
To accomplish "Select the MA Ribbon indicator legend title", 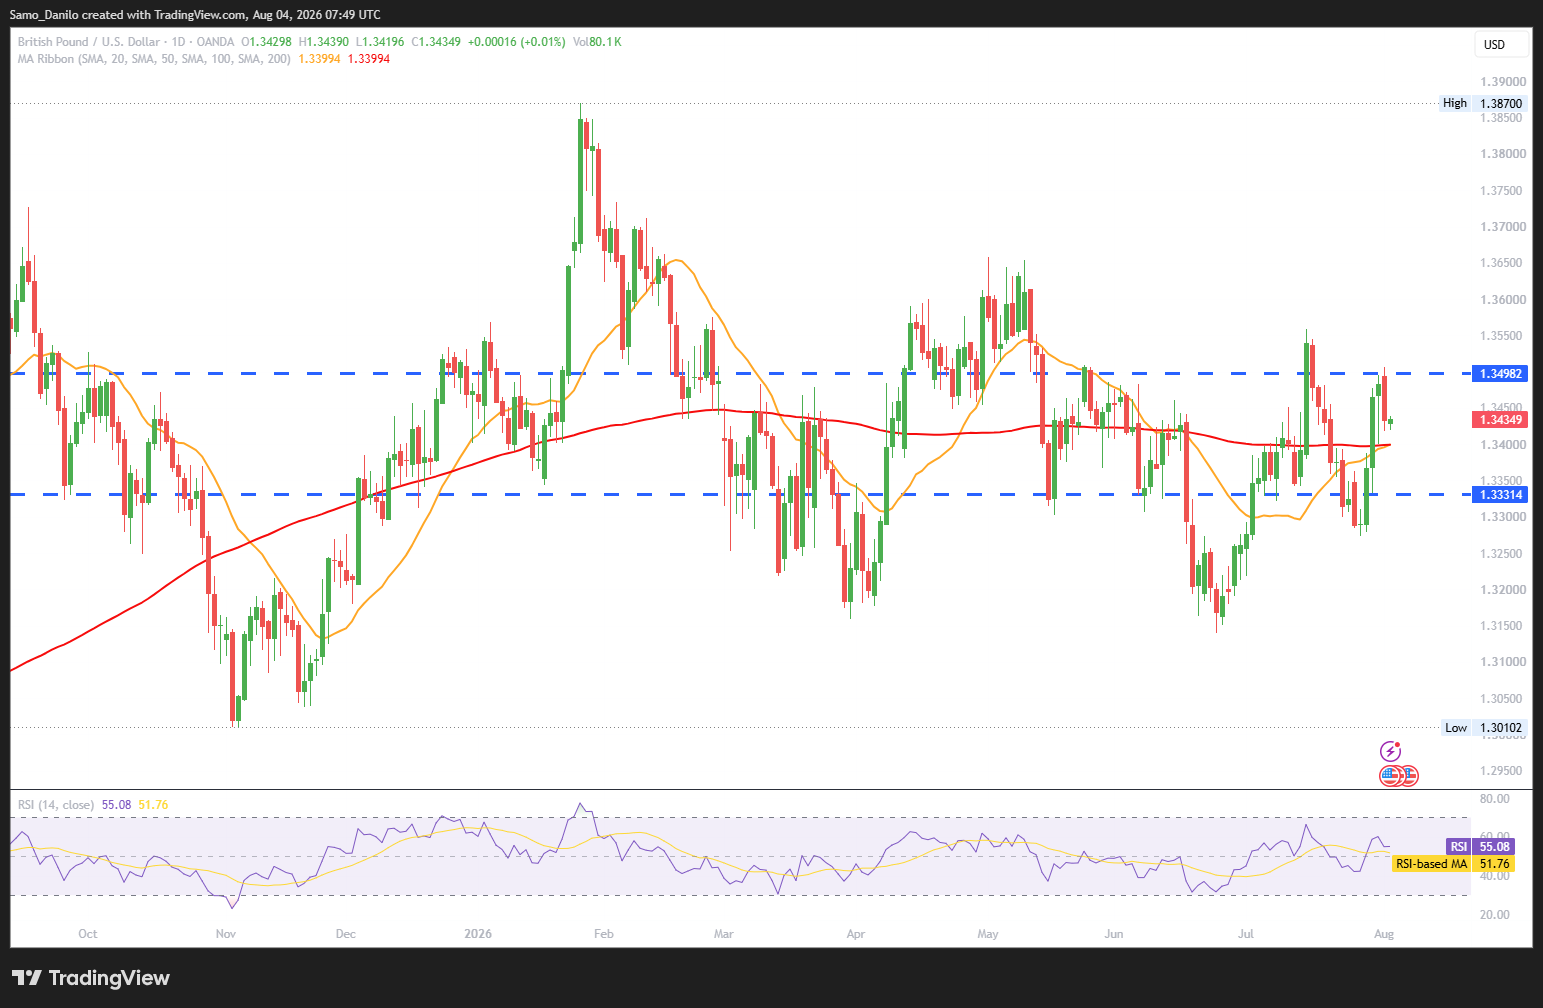I will coord(154,59).
